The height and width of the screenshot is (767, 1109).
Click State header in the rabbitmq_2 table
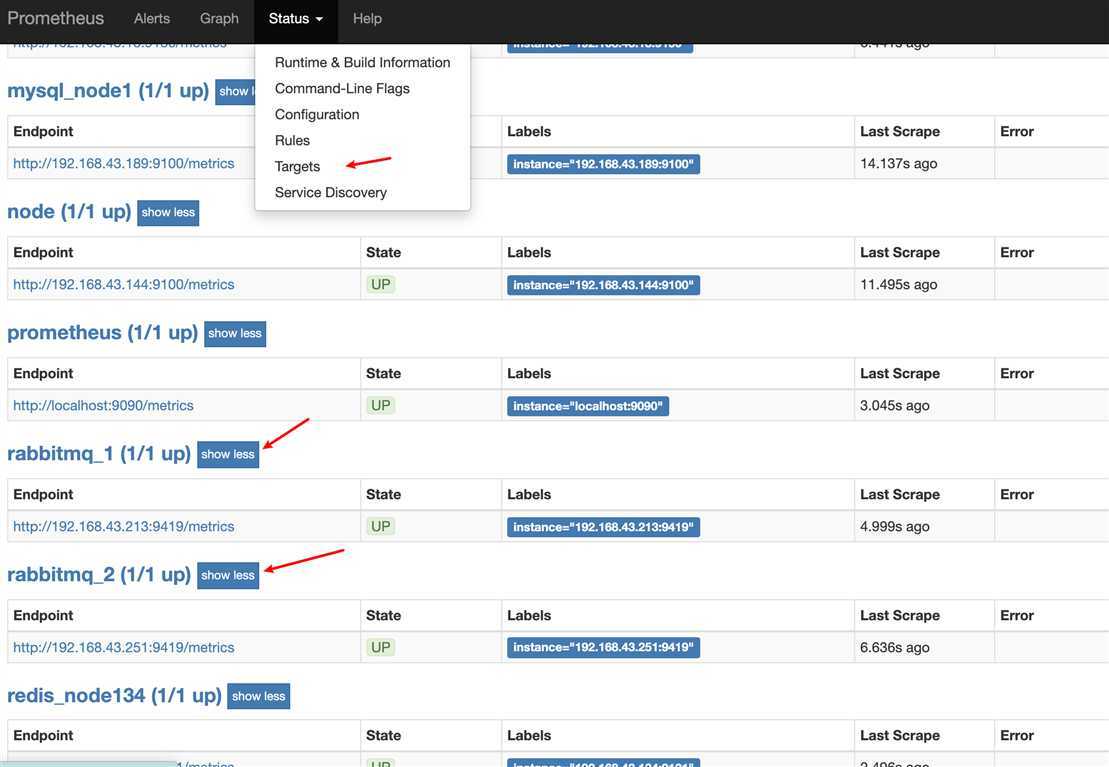click(x=383, y=616)
